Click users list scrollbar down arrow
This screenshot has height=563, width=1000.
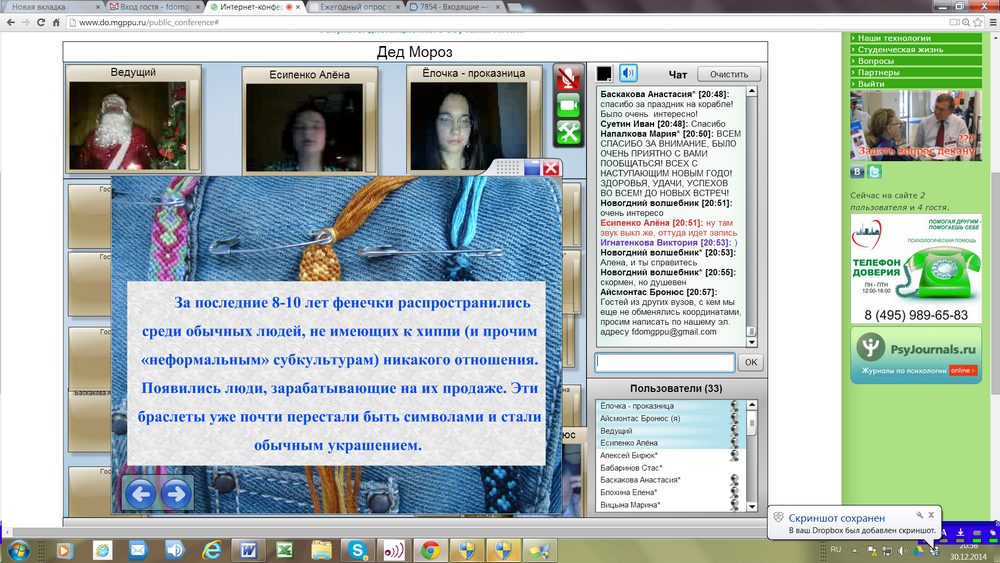click(752, 506)
